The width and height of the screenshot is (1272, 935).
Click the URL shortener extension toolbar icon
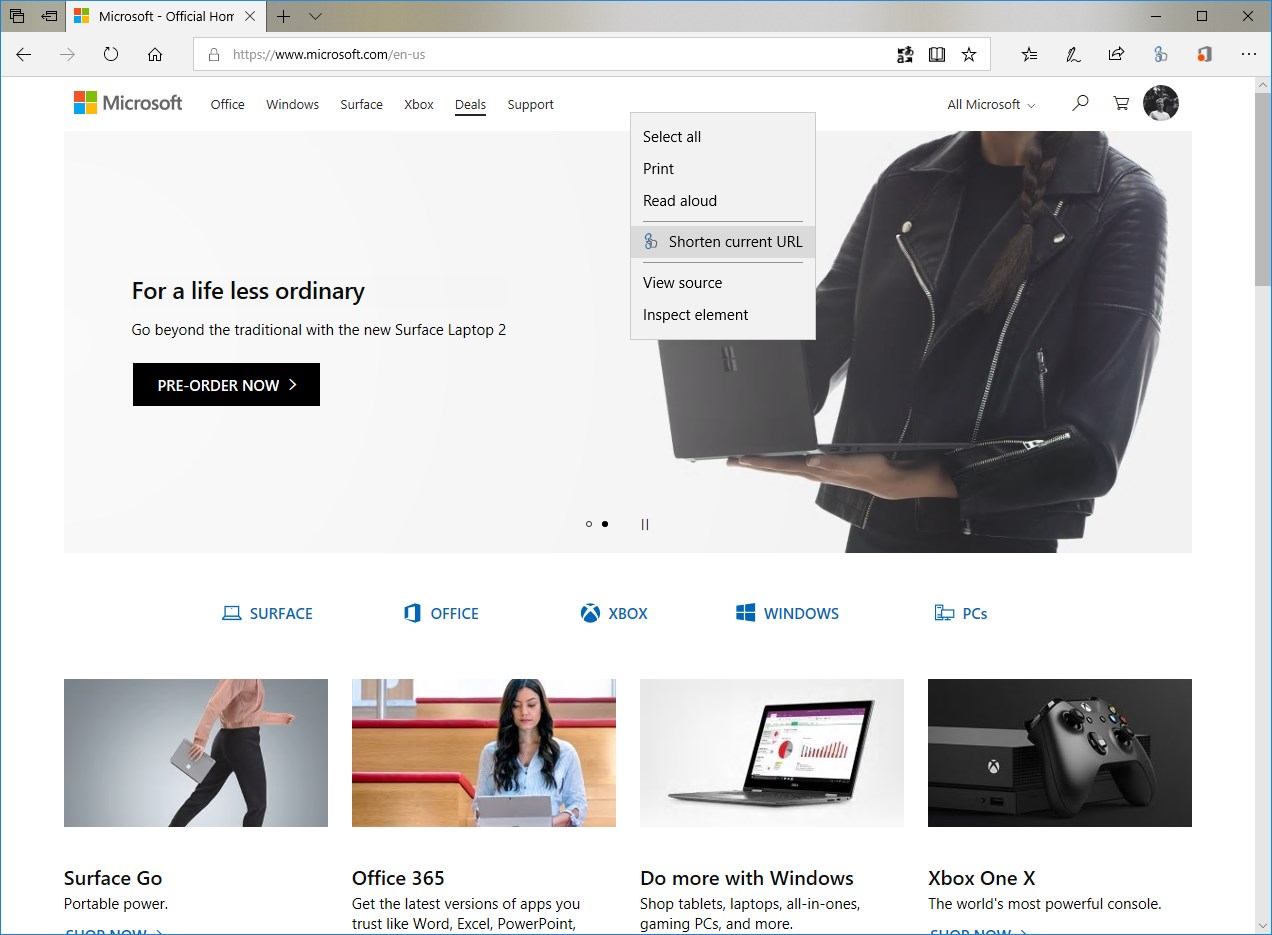pos(1160,55)
